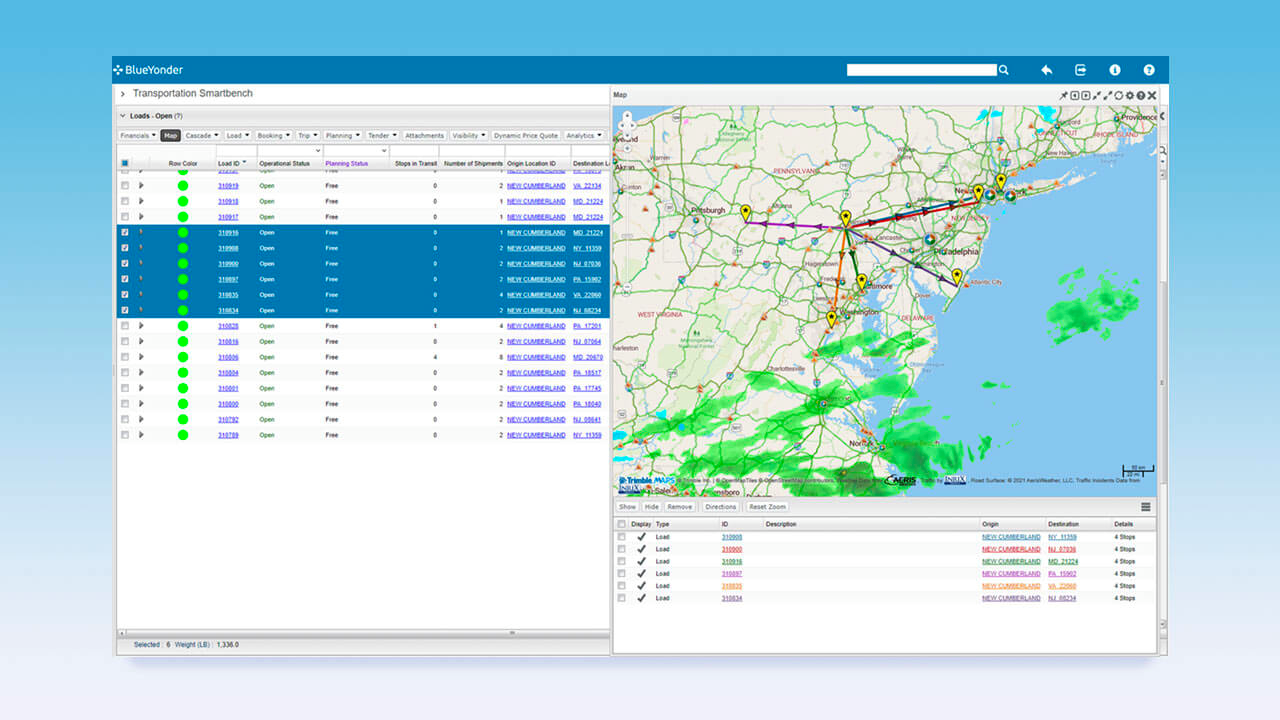Open the hamburger menu in map list panel
The height and width of the screenshot is (720, 1280).
1145,507
